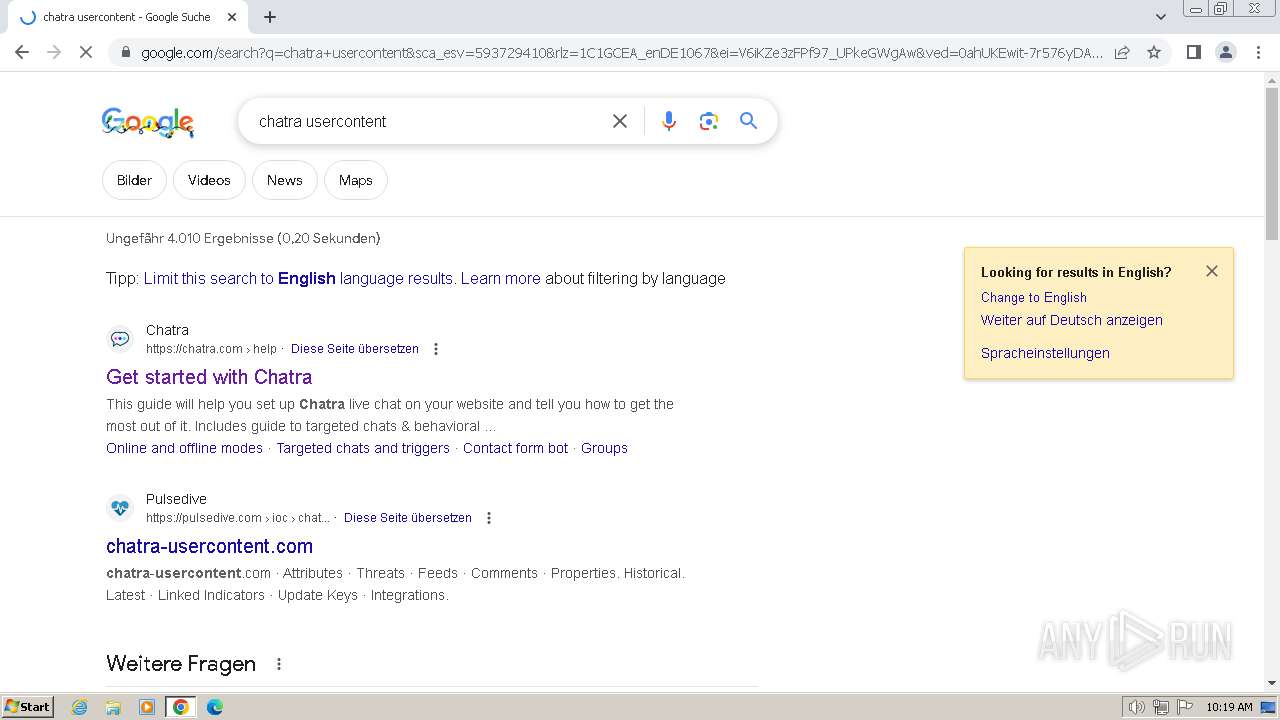Go back to the previous page

(x=22, y=52)
